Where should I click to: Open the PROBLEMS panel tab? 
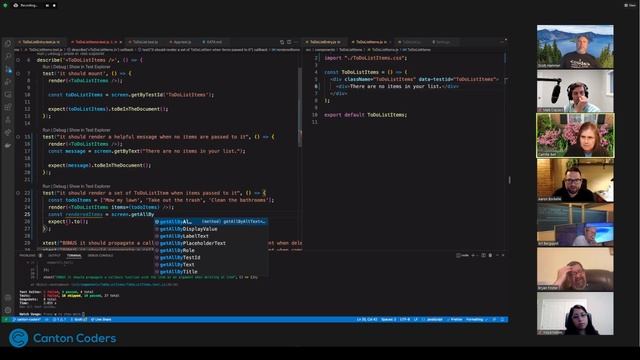click(28, 256)
